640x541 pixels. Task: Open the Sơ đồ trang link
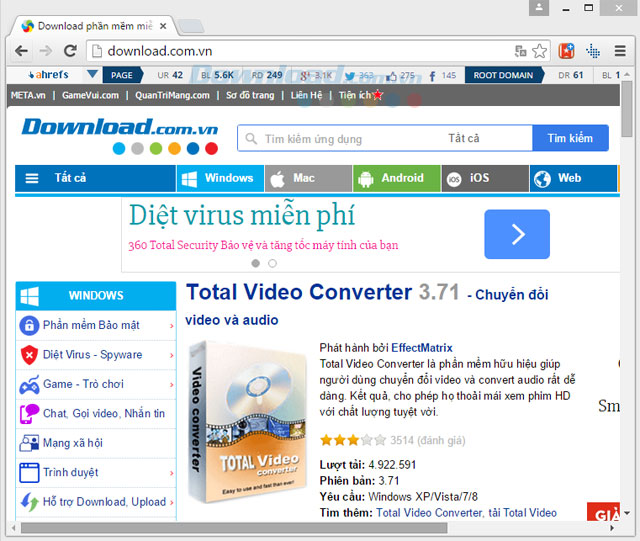click(250, 95)
